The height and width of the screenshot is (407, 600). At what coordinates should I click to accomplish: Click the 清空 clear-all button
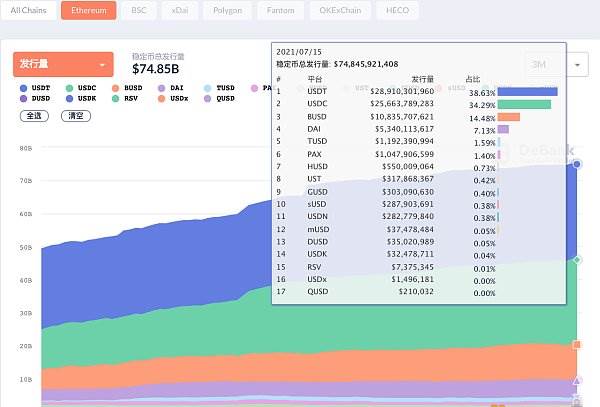76,116
